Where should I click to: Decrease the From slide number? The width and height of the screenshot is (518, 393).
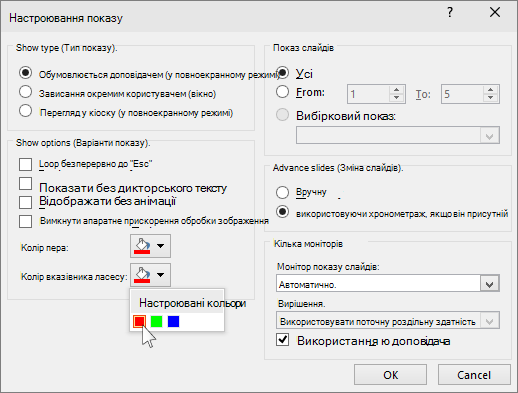397,98
